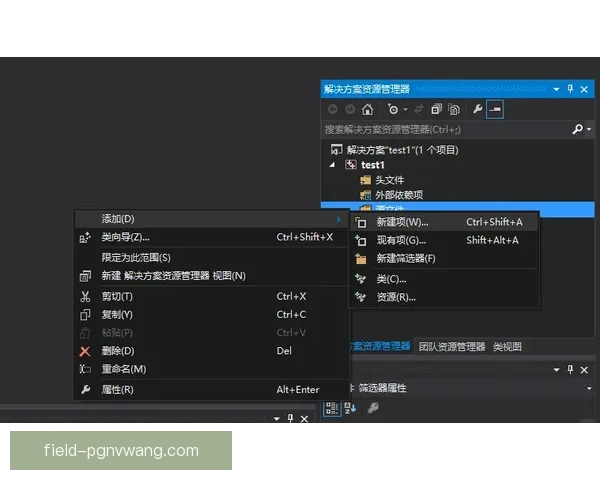Image resolution: width=600 pixels, height=480 pixels.
Task: Switch to 类视图 tab
Action: coord(507,347)
